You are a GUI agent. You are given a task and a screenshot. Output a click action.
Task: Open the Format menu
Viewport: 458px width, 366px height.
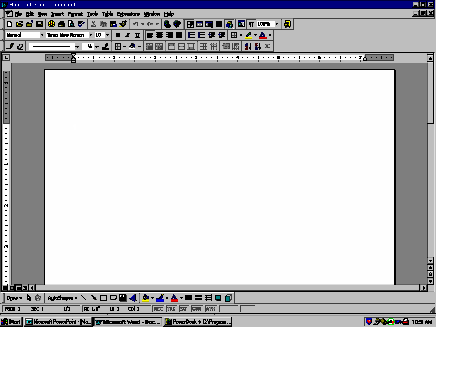coord(75,14)
